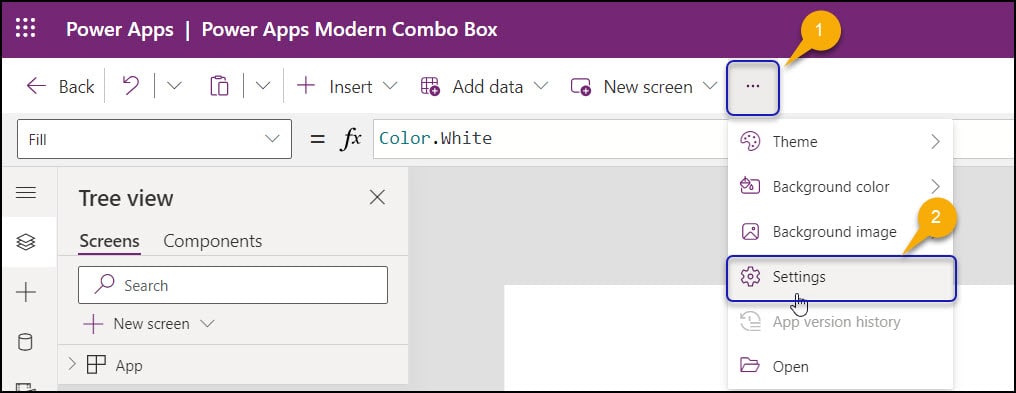Undo the last action
This screenshot has width=1016, height=393.
point(131,86)
